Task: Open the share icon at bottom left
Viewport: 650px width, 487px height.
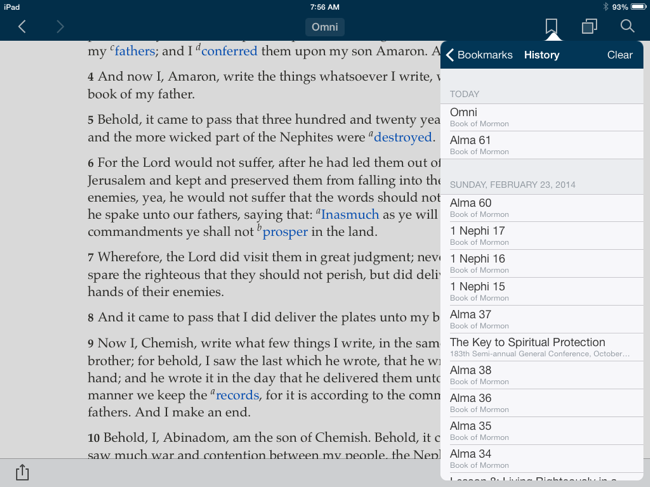Action: (x=22, y=472)
